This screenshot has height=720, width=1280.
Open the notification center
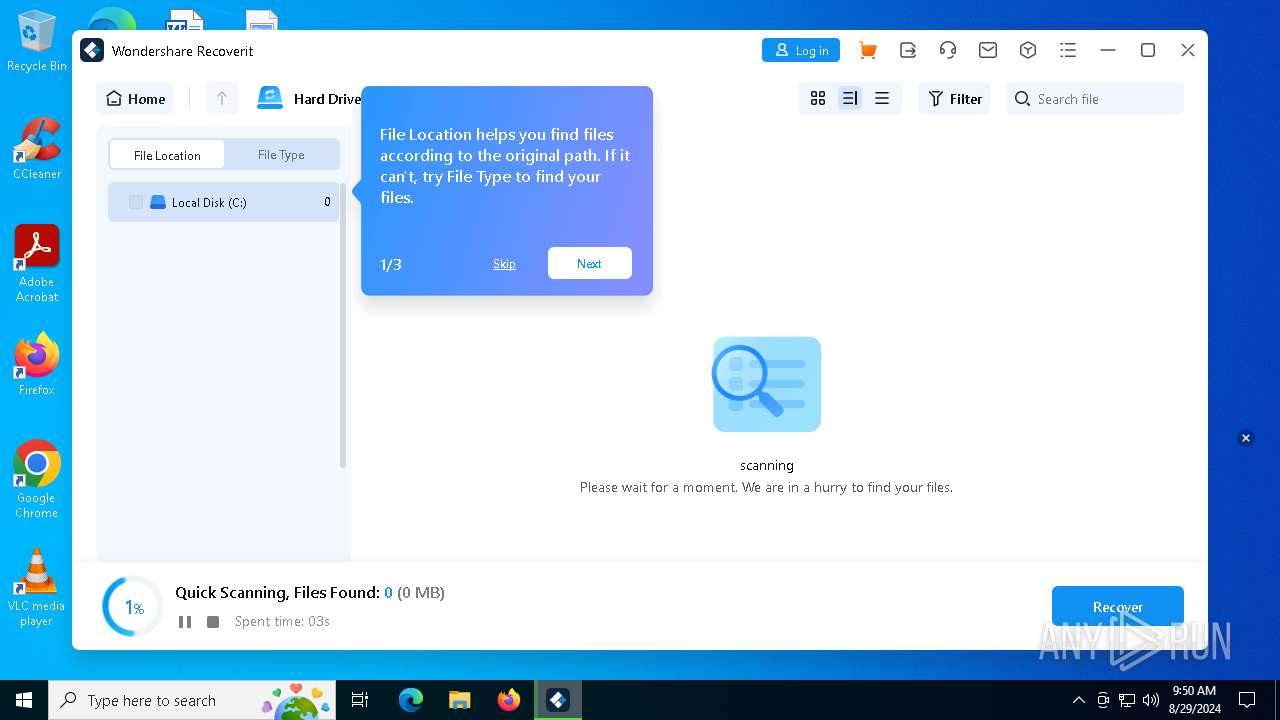1247,700
